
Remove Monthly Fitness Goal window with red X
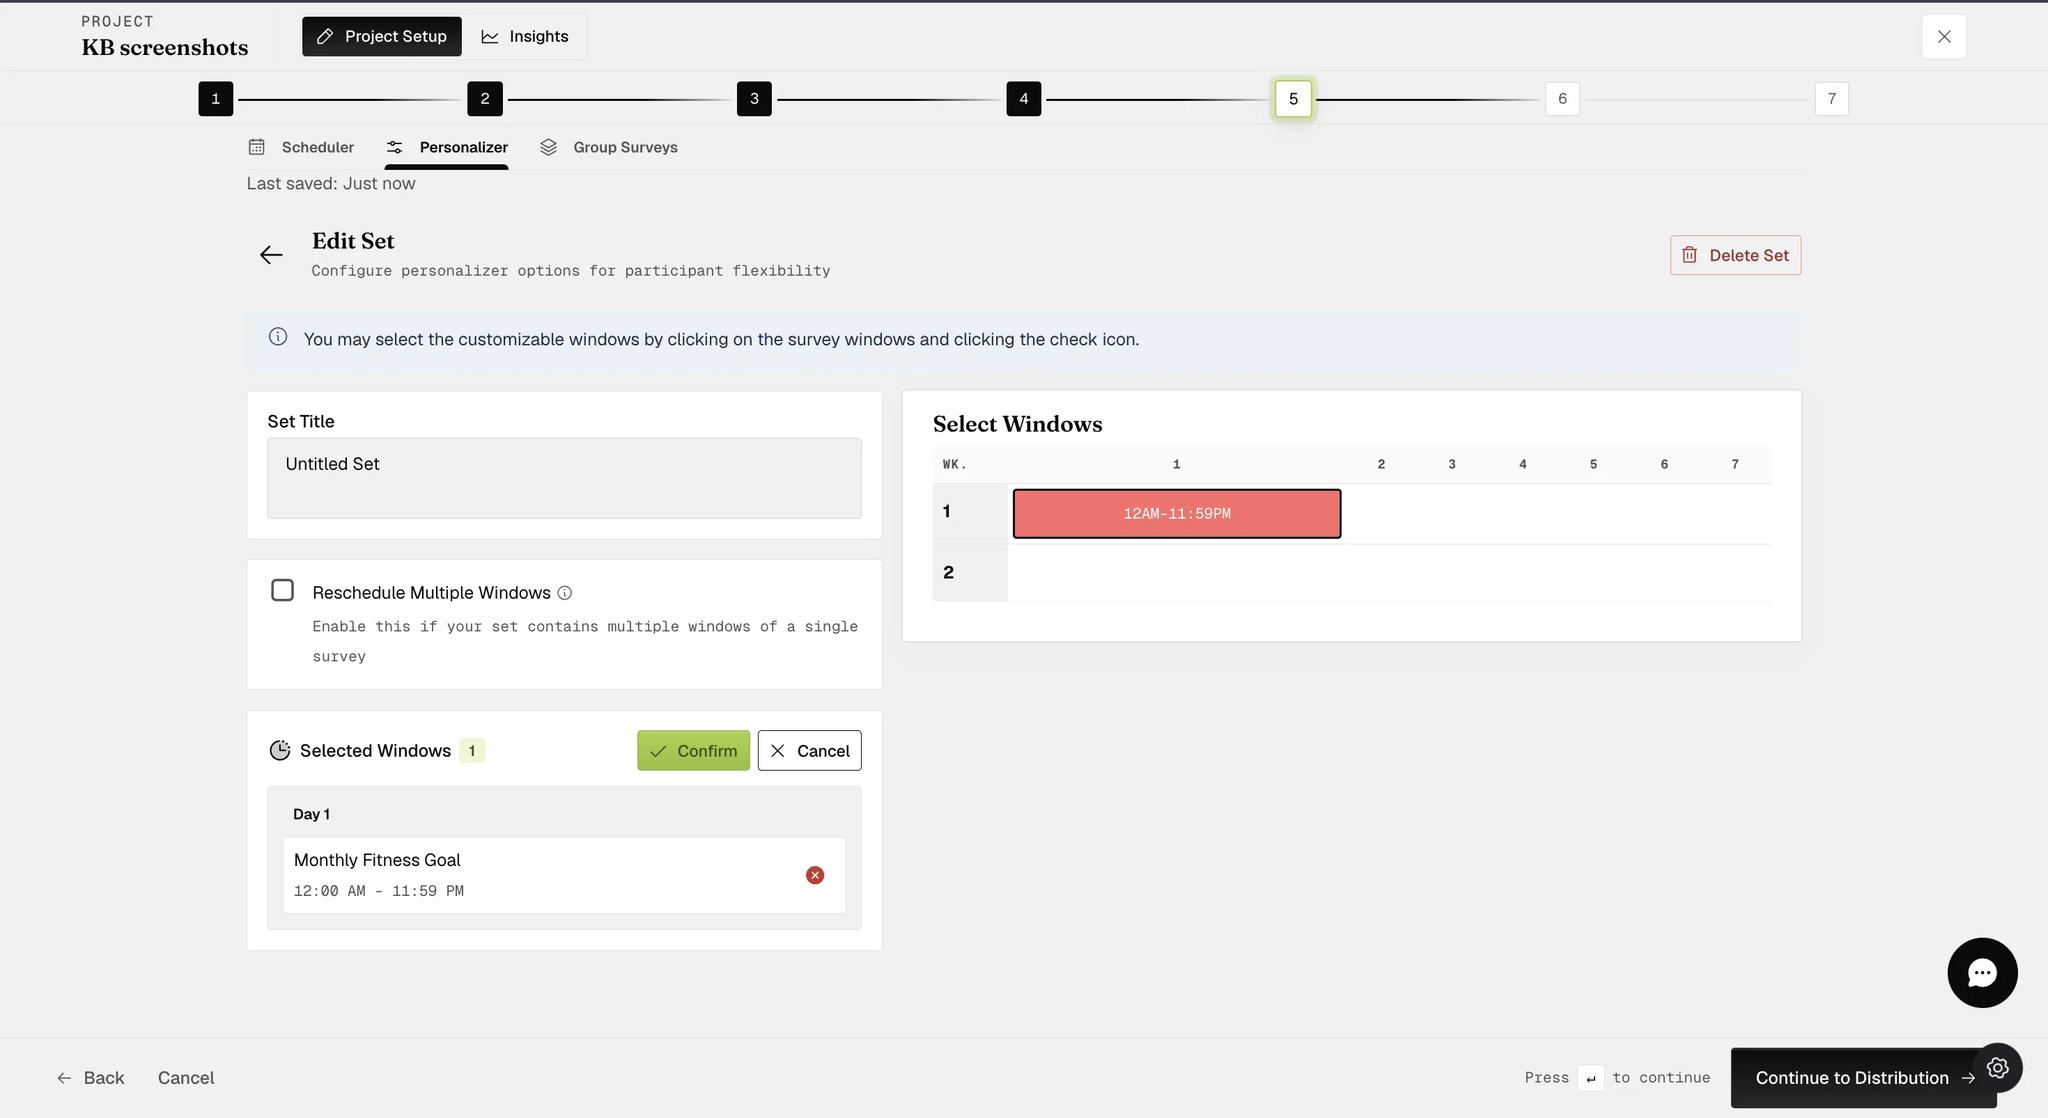point(815,875)
